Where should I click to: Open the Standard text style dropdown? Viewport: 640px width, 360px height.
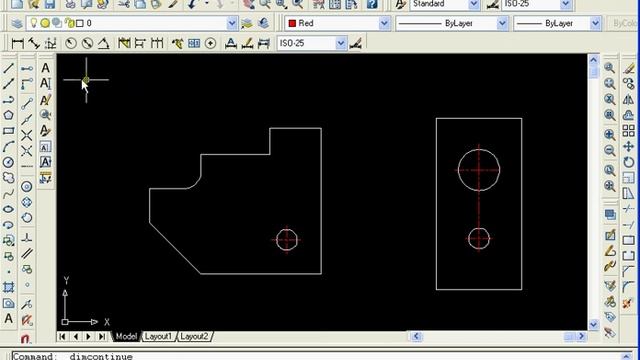click(474, 4)
